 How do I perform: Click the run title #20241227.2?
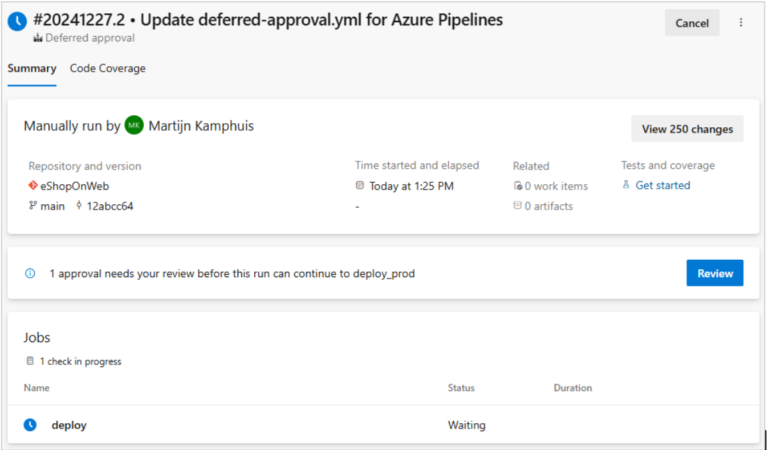click(268, 20)
